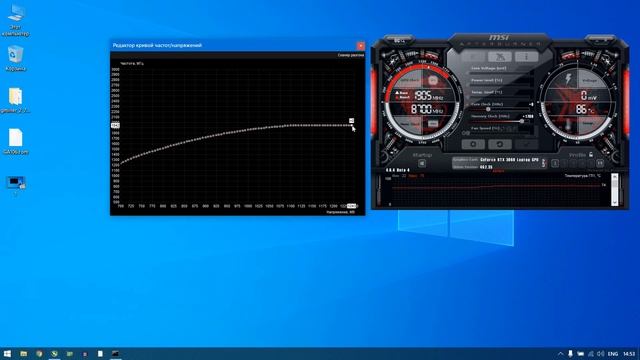Viewport: 640px width, 360px height.
Task: Select the highlighted rightmost curve point
Action: [x=351, y=125]
